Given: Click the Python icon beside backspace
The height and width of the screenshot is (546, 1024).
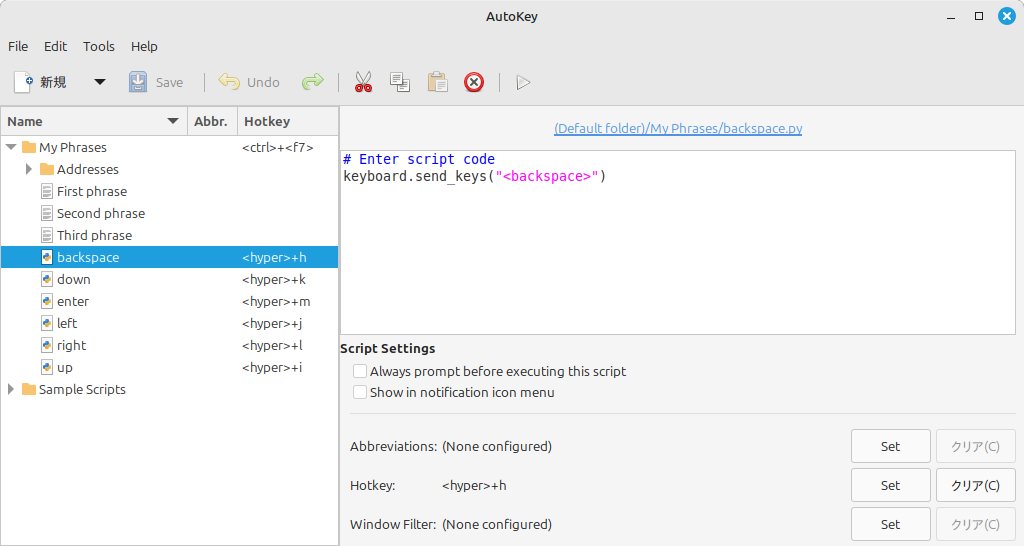Looking at the screenshot, I should pos(46,257).
